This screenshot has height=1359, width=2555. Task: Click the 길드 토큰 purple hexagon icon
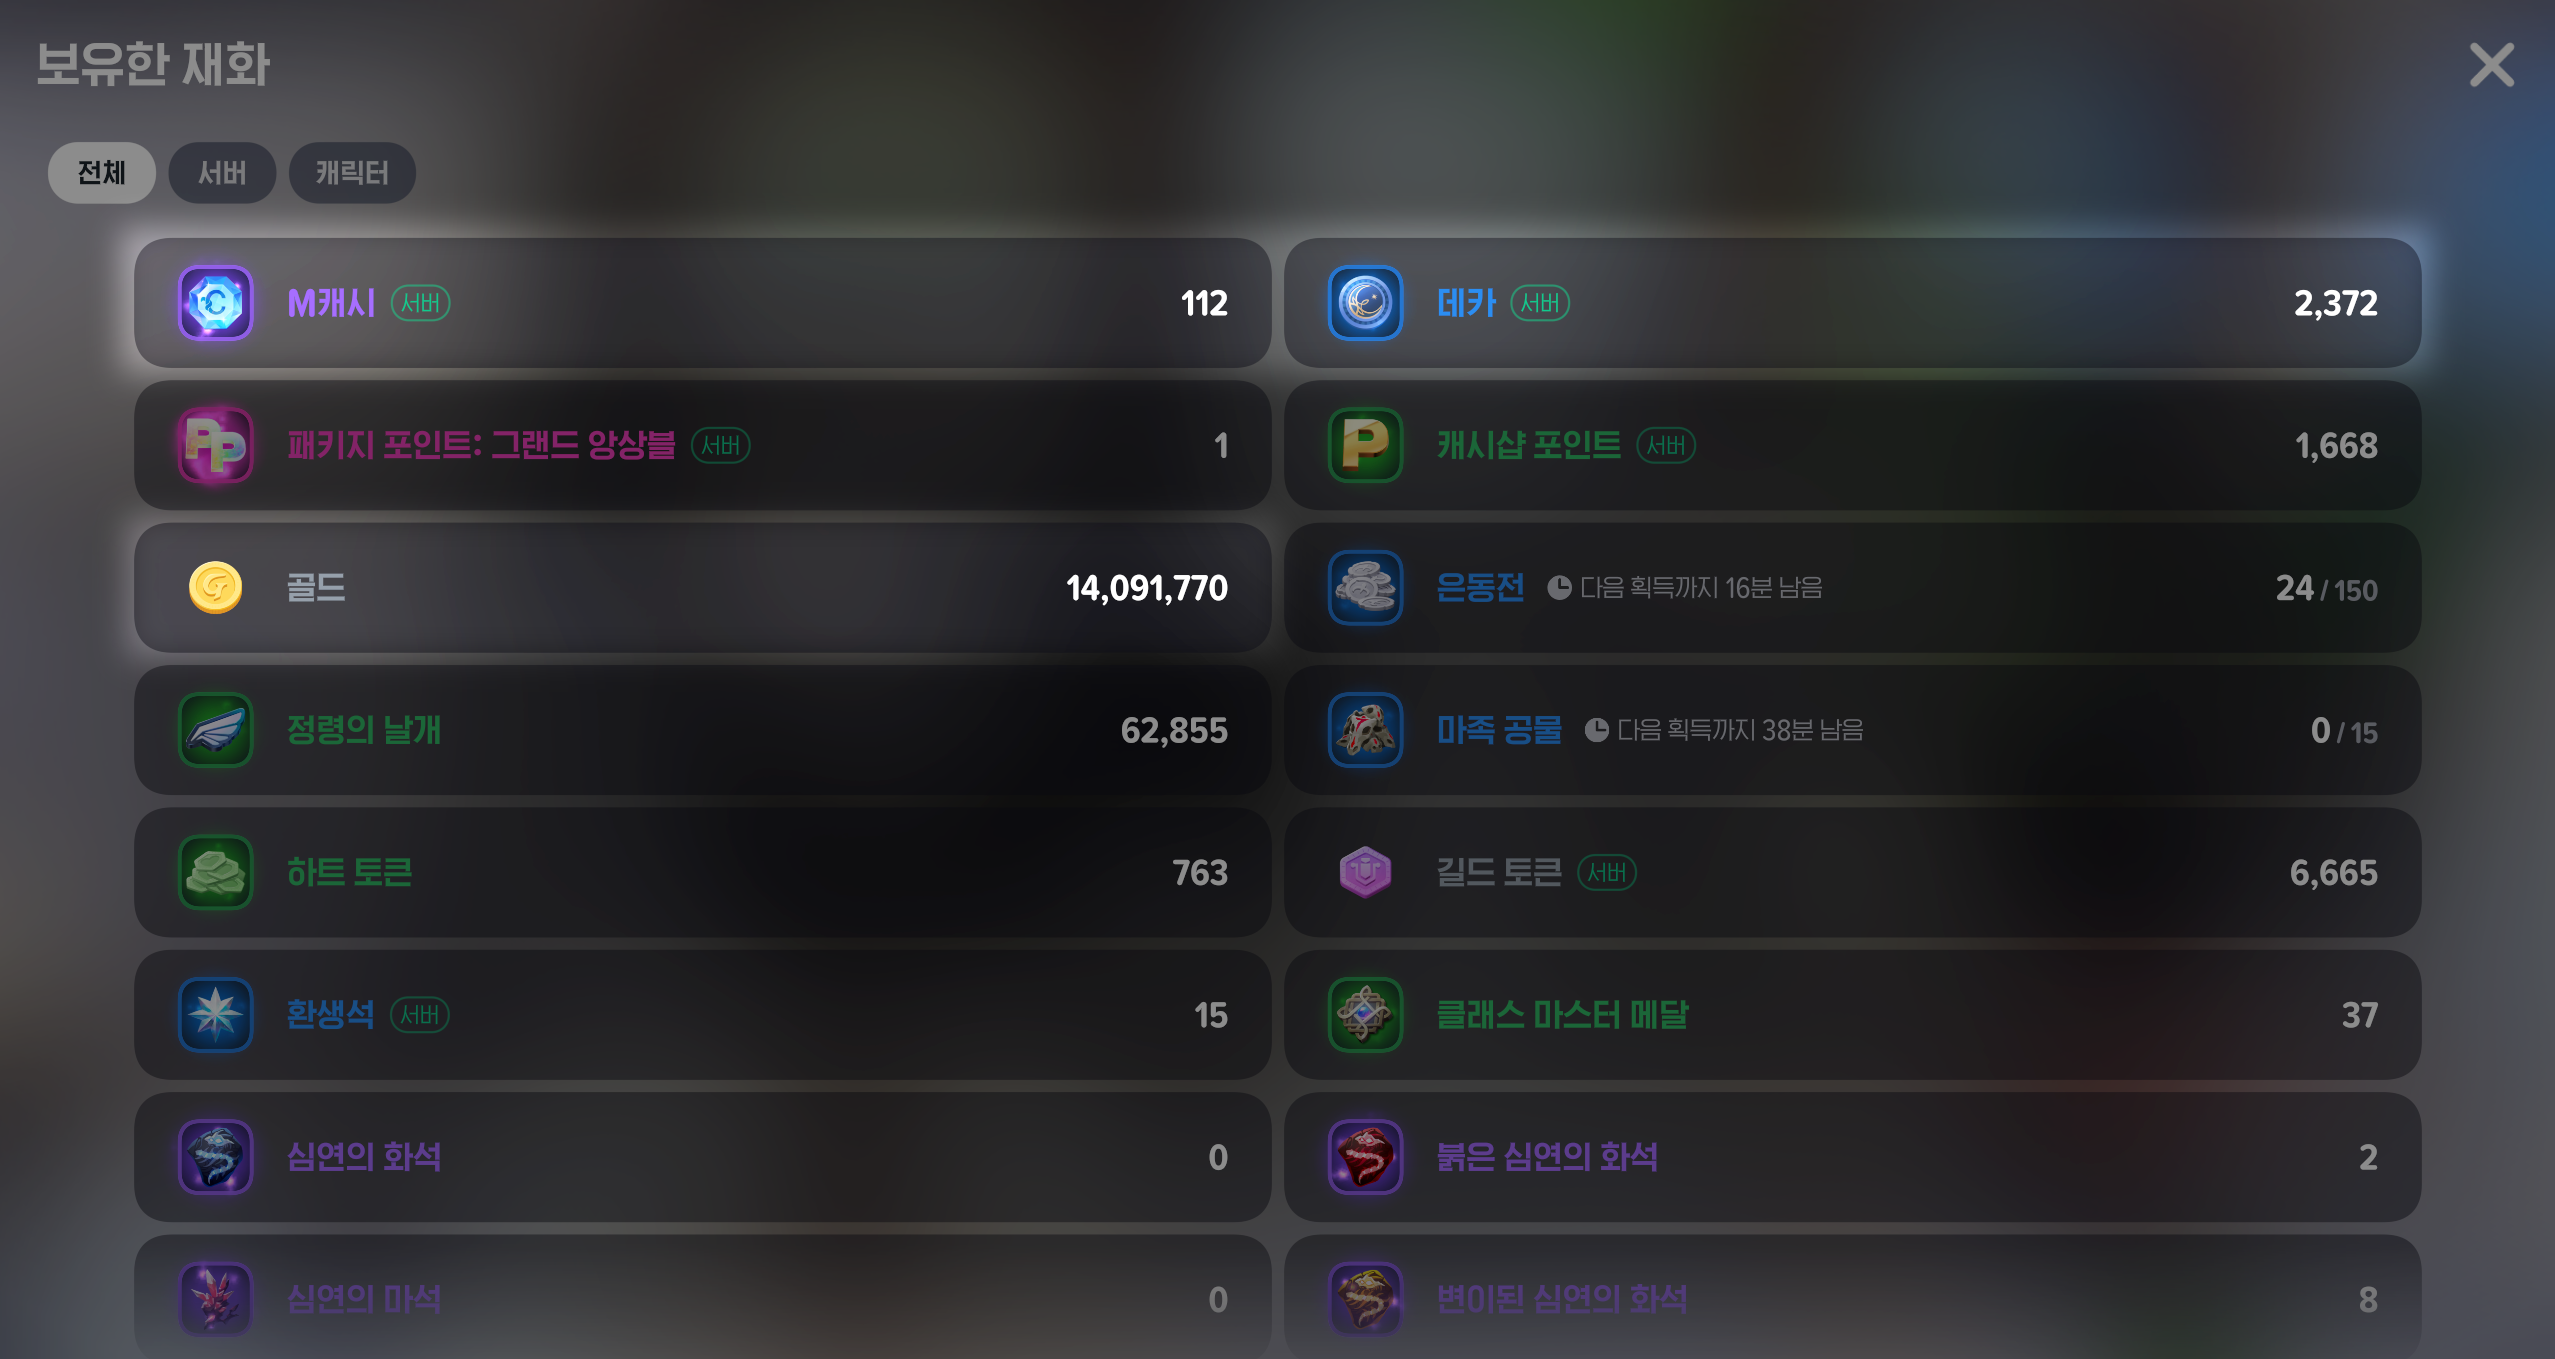coord(1365,872)
